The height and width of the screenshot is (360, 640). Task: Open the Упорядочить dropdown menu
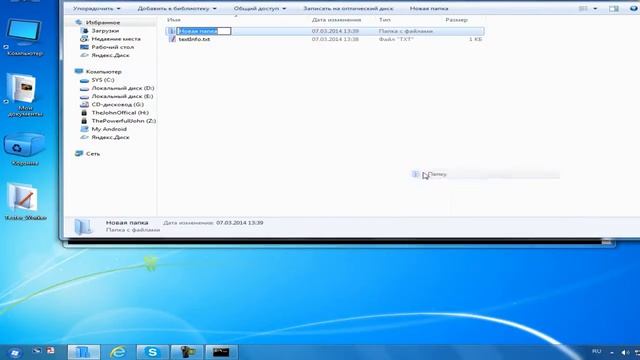[96, 9]
